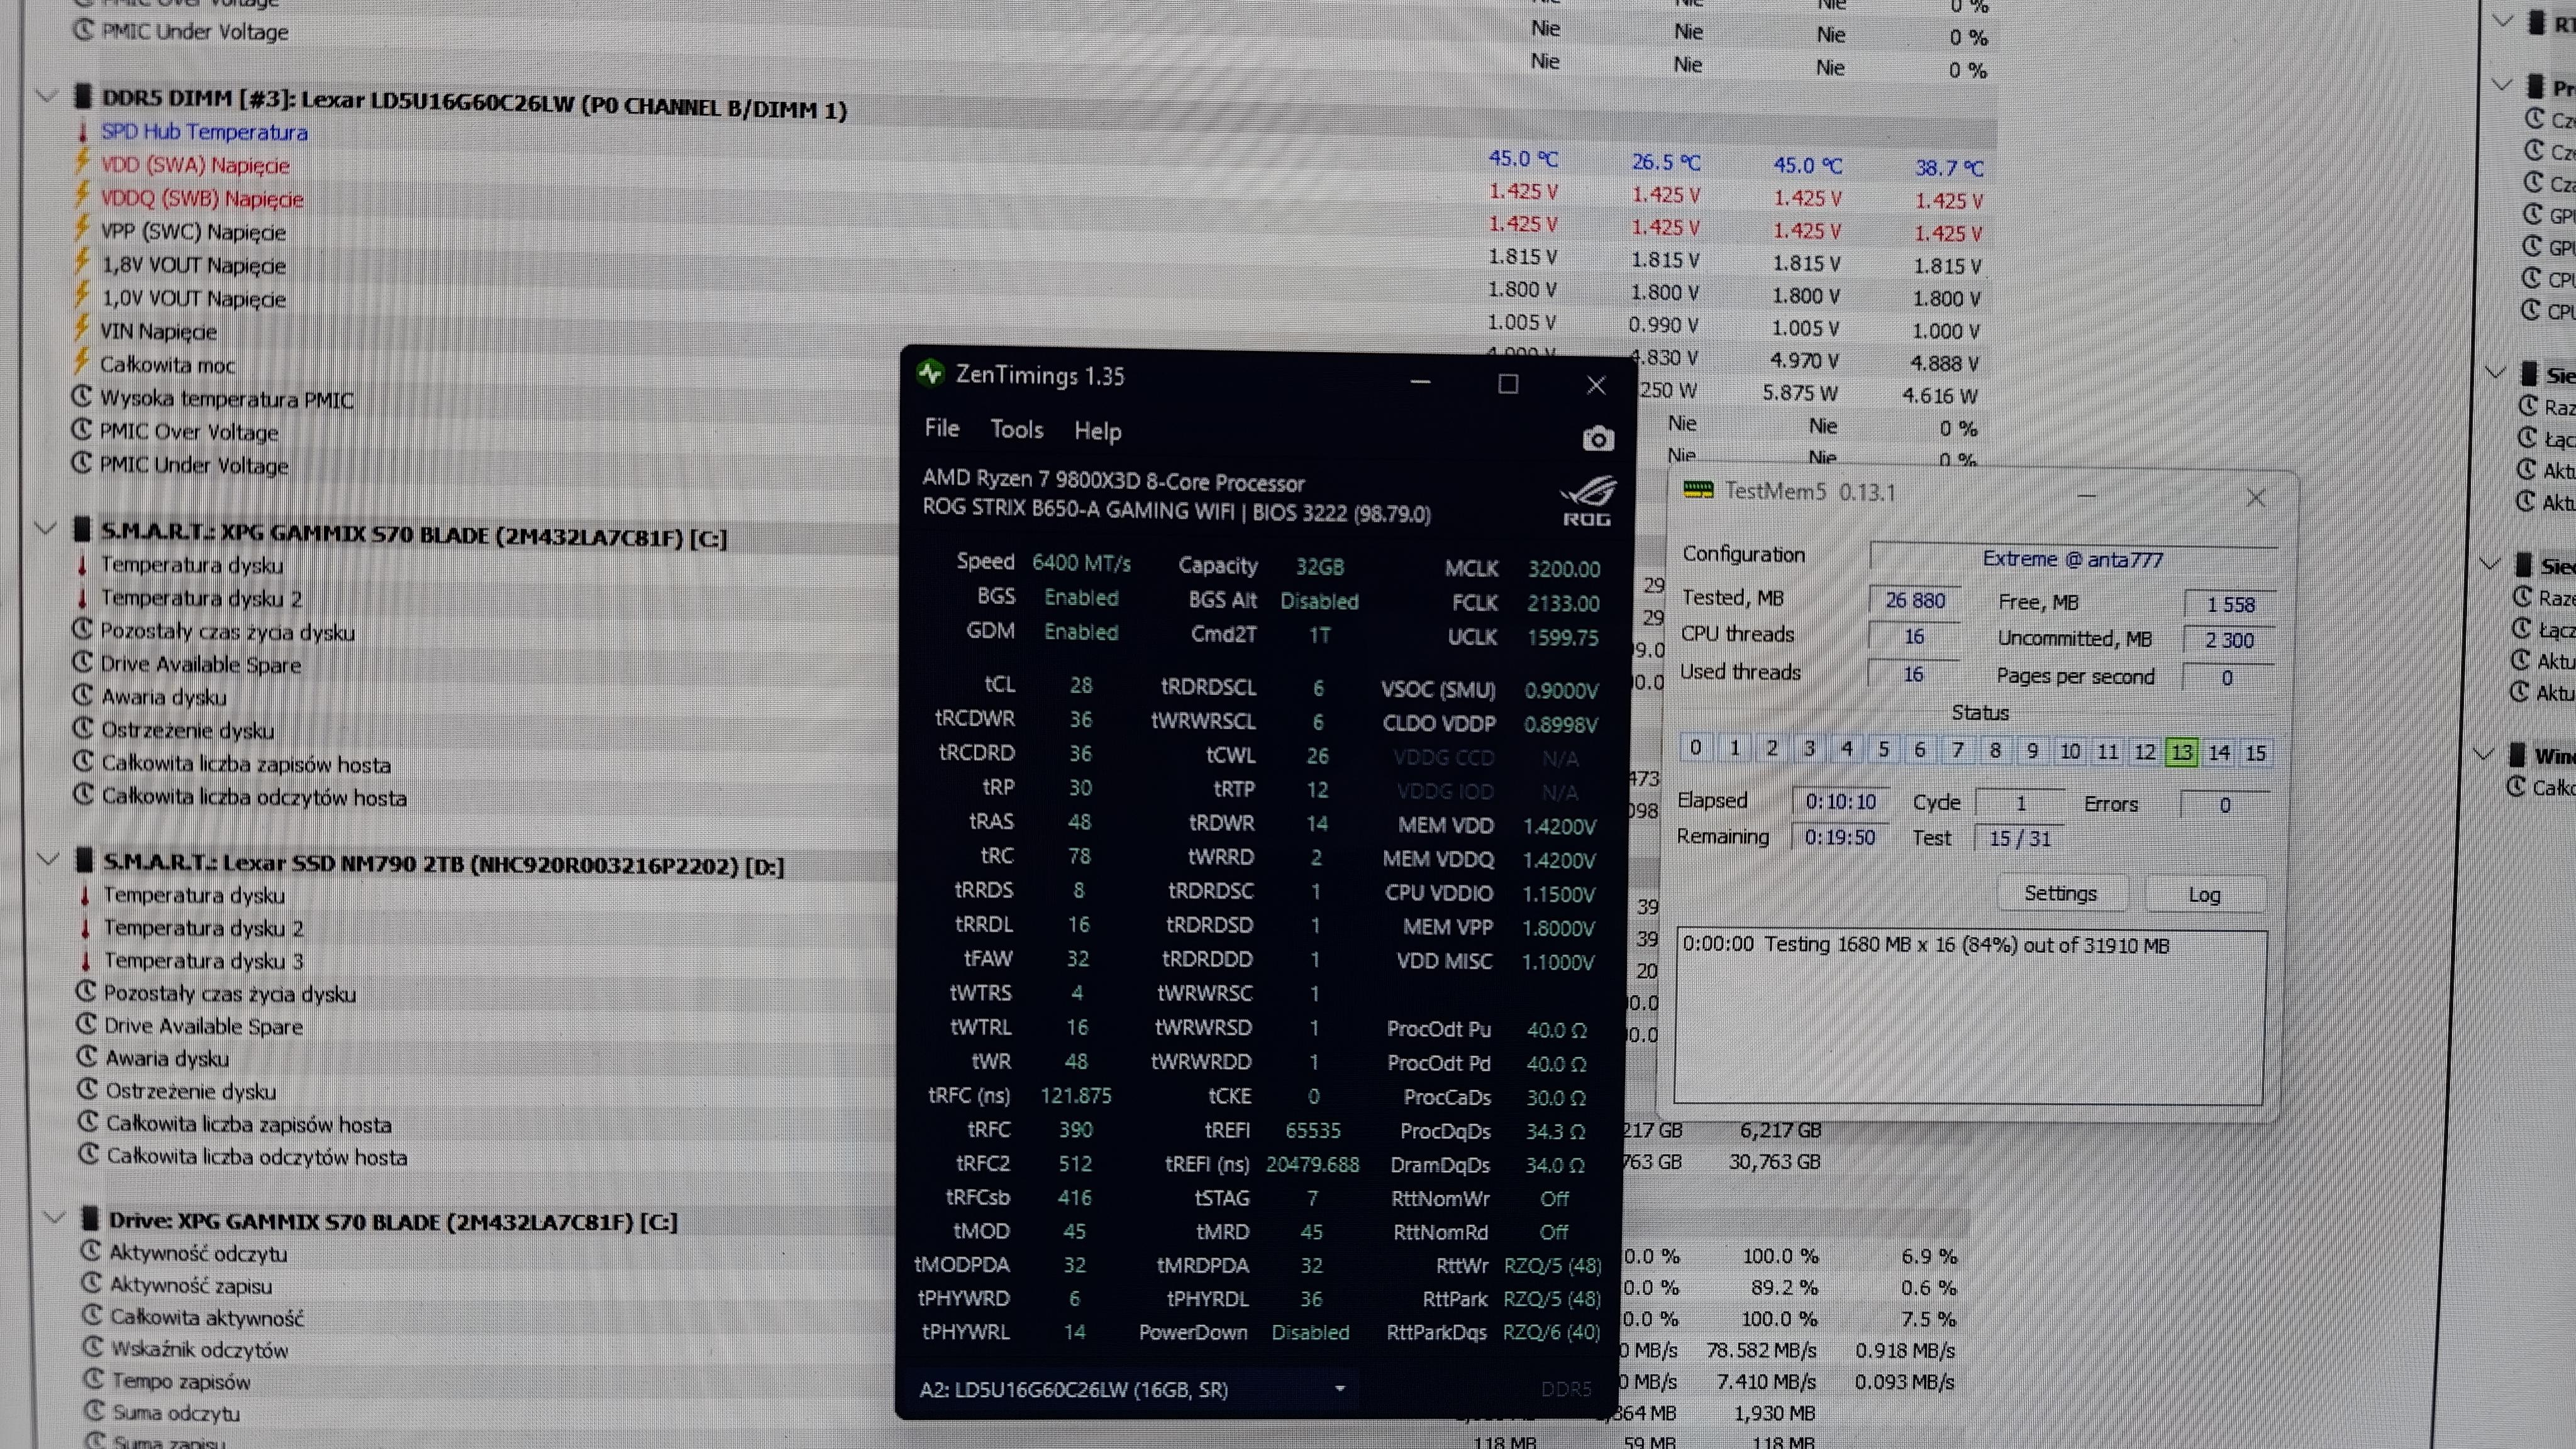Viewport: 2576px width, 1449px height.
Task: Click the ZenTimings app logo icon
Action: tap(930, 374)
